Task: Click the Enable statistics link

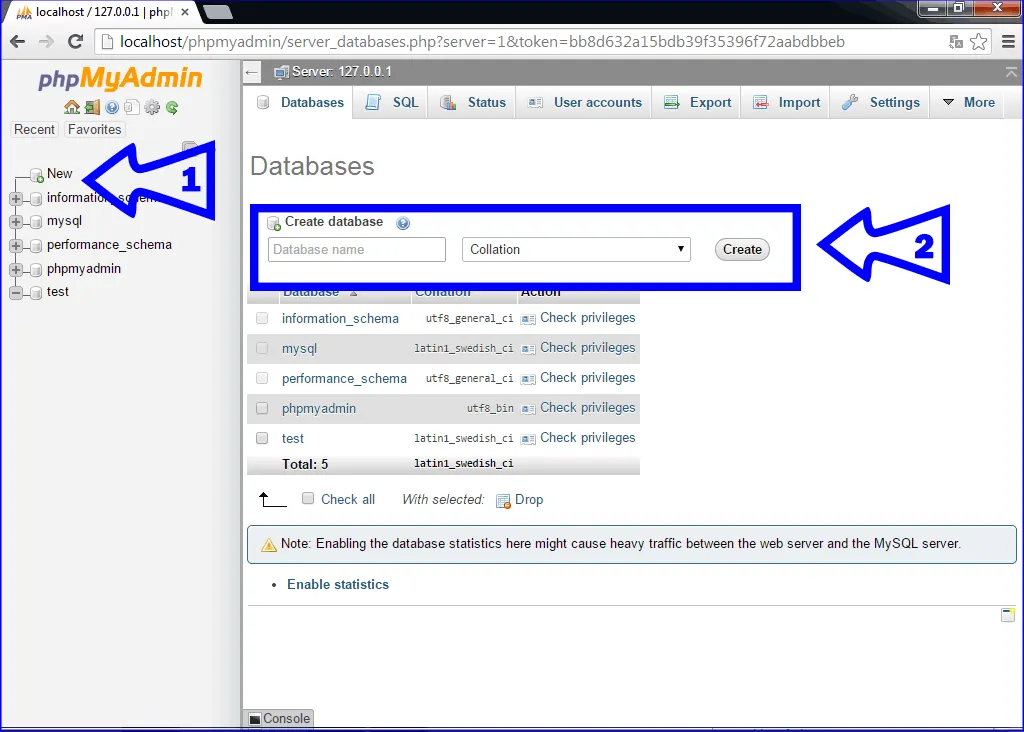Action: tap(338, 584)
